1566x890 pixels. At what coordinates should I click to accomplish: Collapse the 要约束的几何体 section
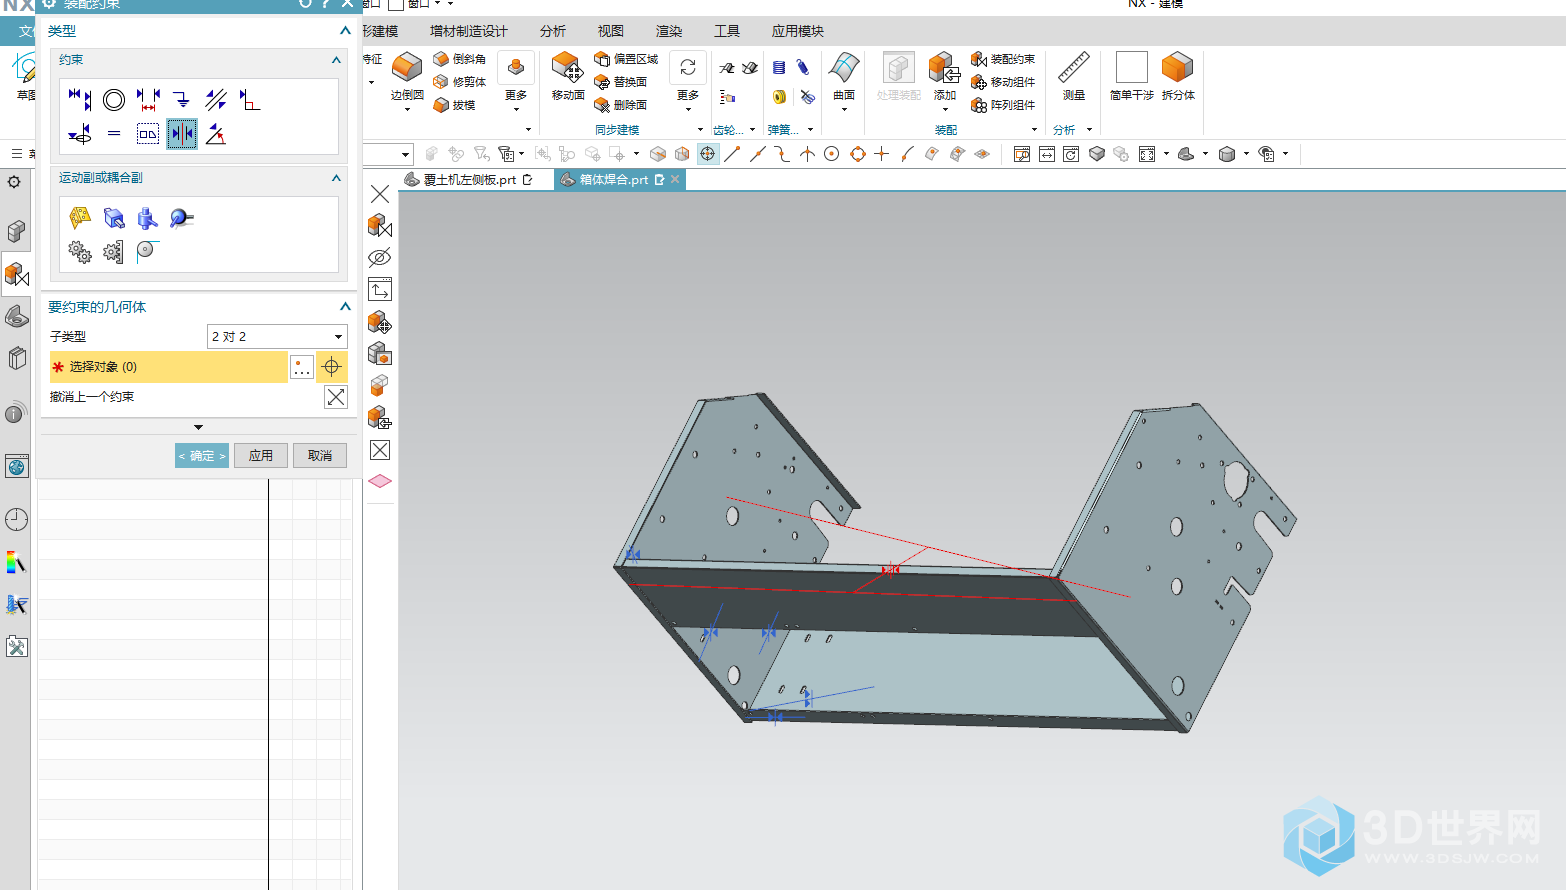(x=345, y=307)
